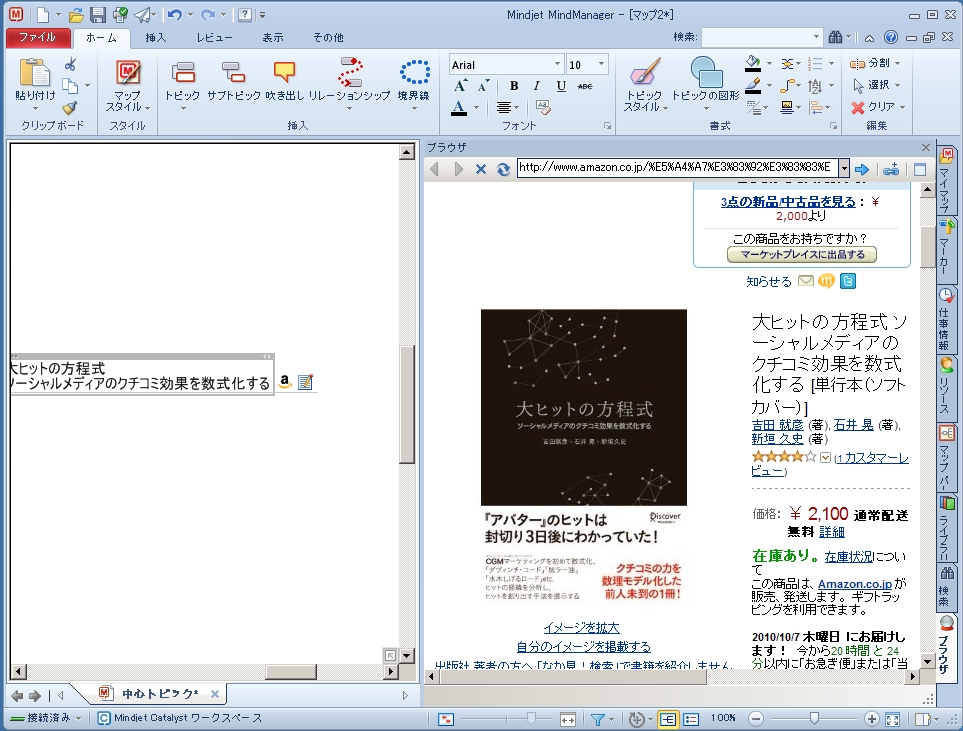Open the binoculars search icon
This screenshot has height=731, width=963.
coord(835,37)
